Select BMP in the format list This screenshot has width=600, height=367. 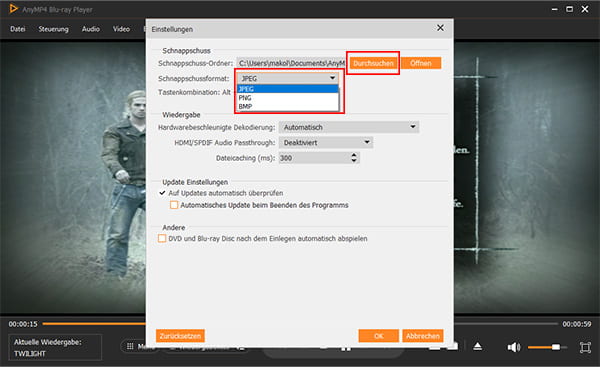pyautogui.click(x=287, y=106)
